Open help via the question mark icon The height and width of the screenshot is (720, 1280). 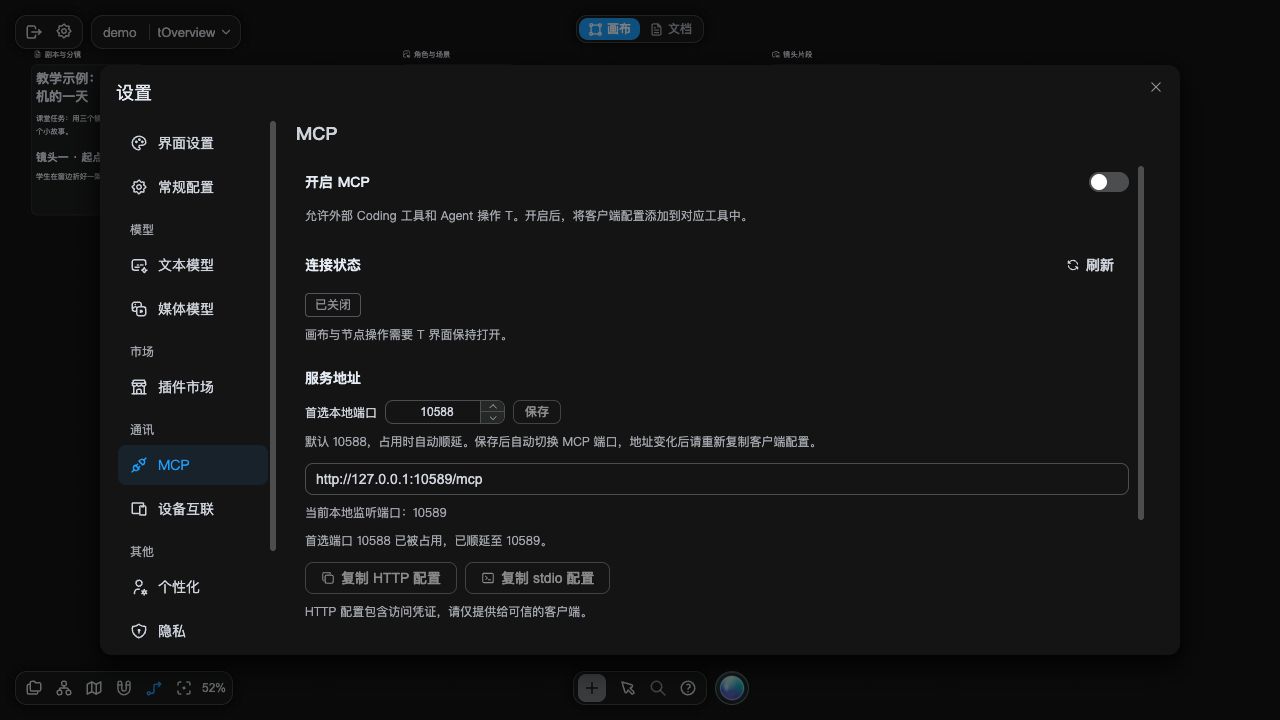click(688, 688)
